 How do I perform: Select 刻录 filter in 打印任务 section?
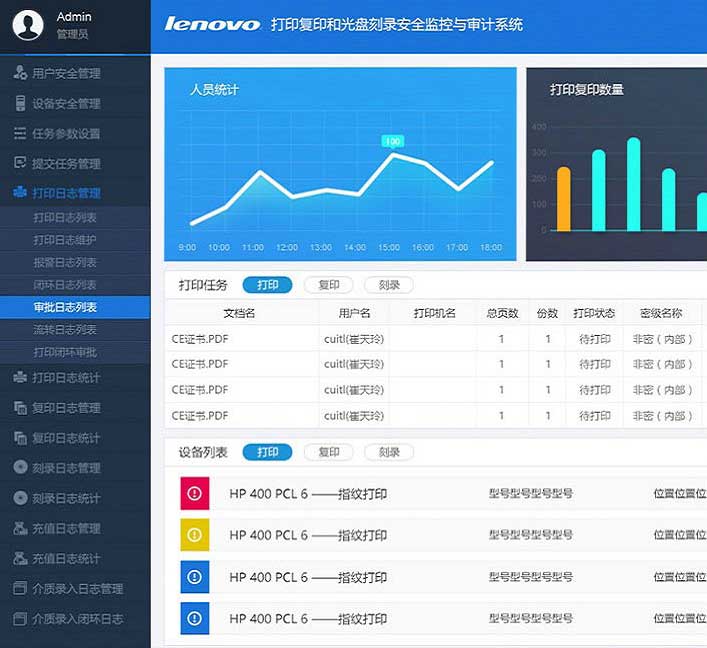point(388,285)
